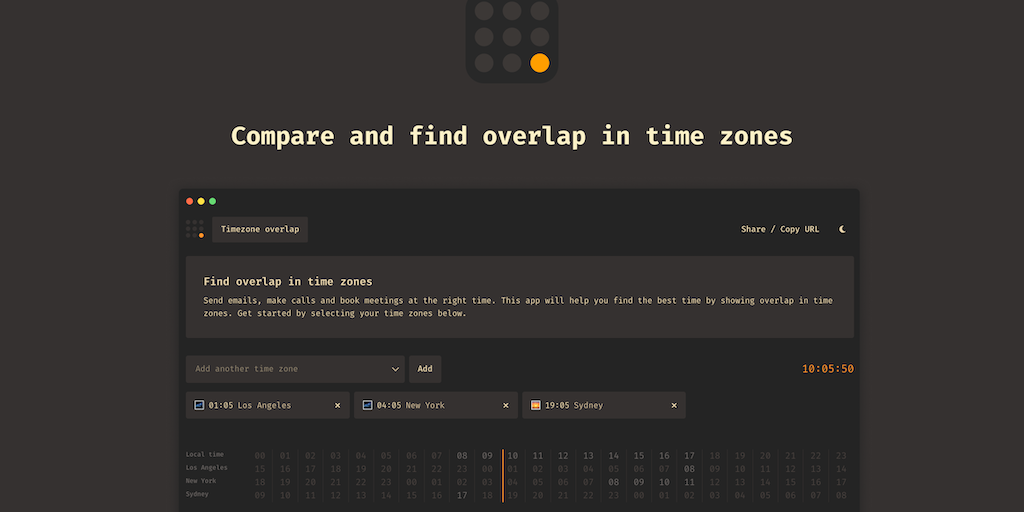Click the yellow window minimize dot

201,201
